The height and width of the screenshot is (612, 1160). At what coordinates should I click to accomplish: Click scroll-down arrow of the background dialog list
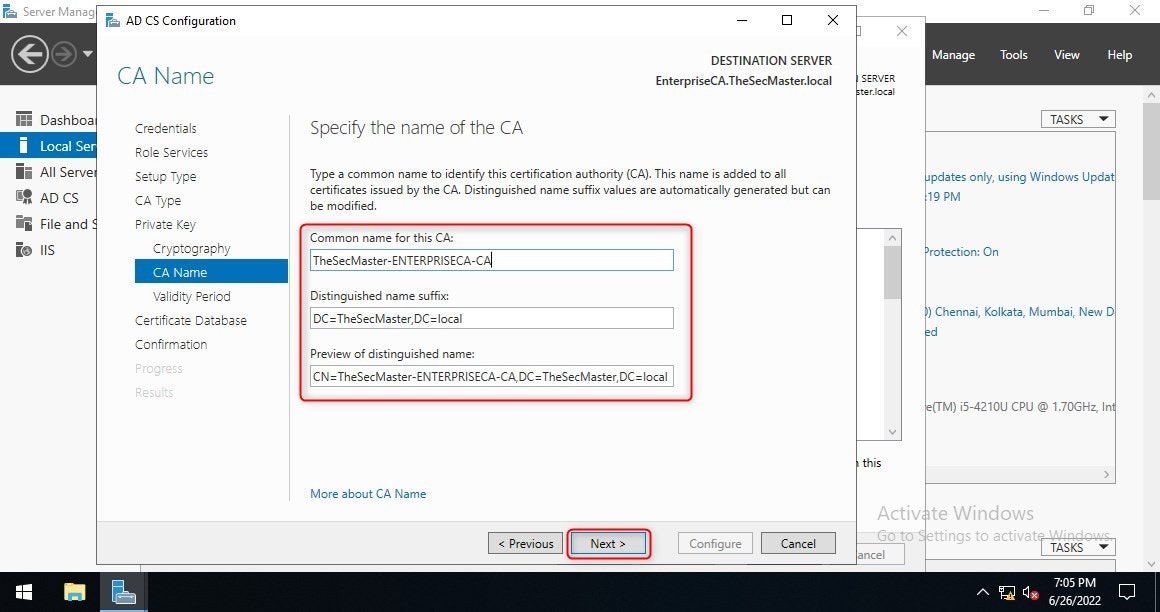(x=892, y=431)
